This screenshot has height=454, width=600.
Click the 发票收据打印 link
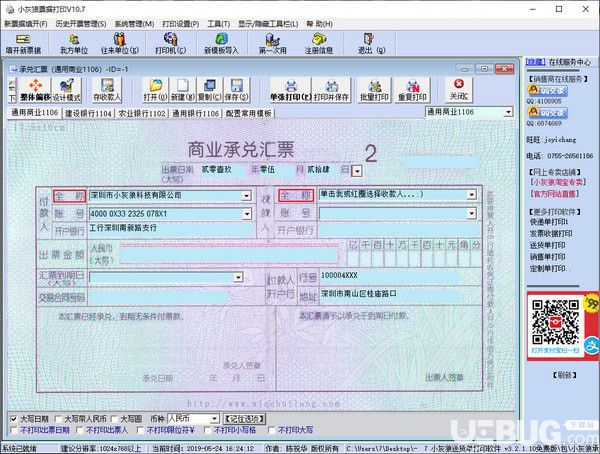(551, 234)
